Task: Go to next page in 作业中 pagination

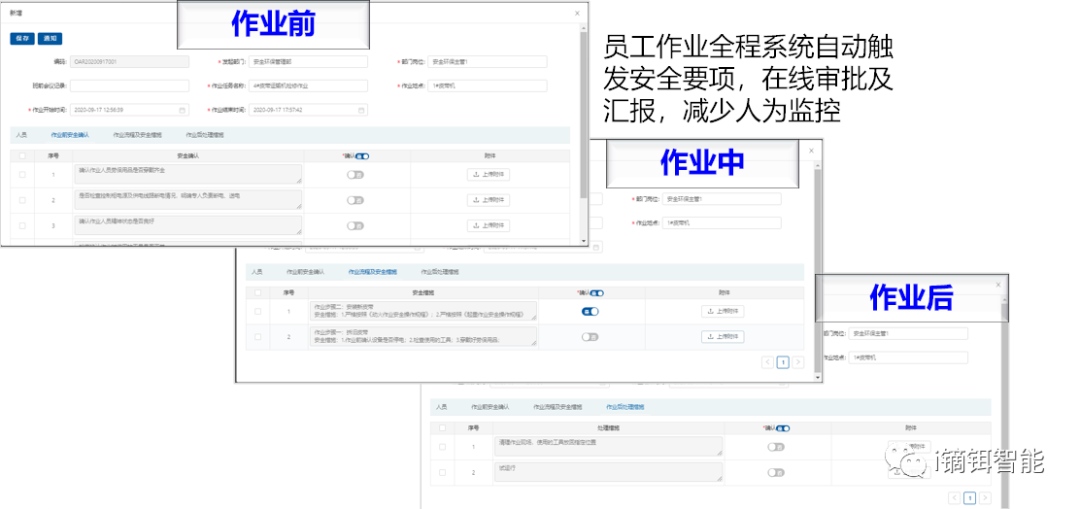Action: coord(798,362)
